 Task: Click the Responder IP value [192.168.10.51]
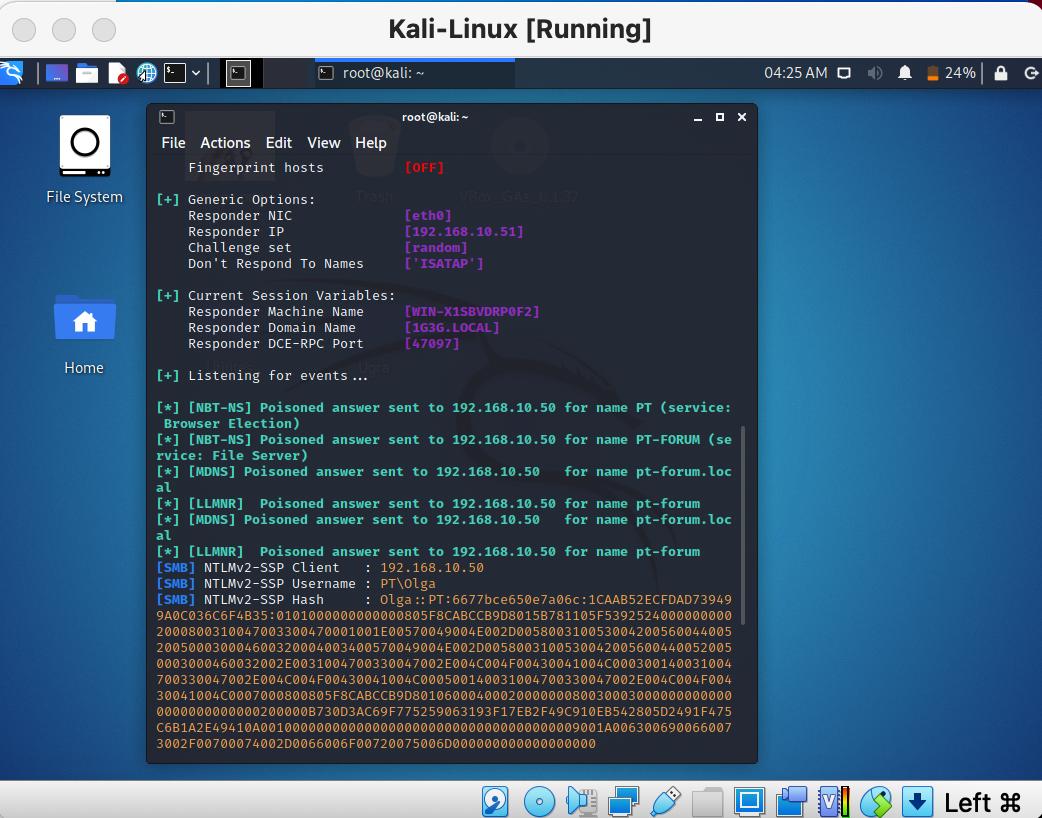464,231
